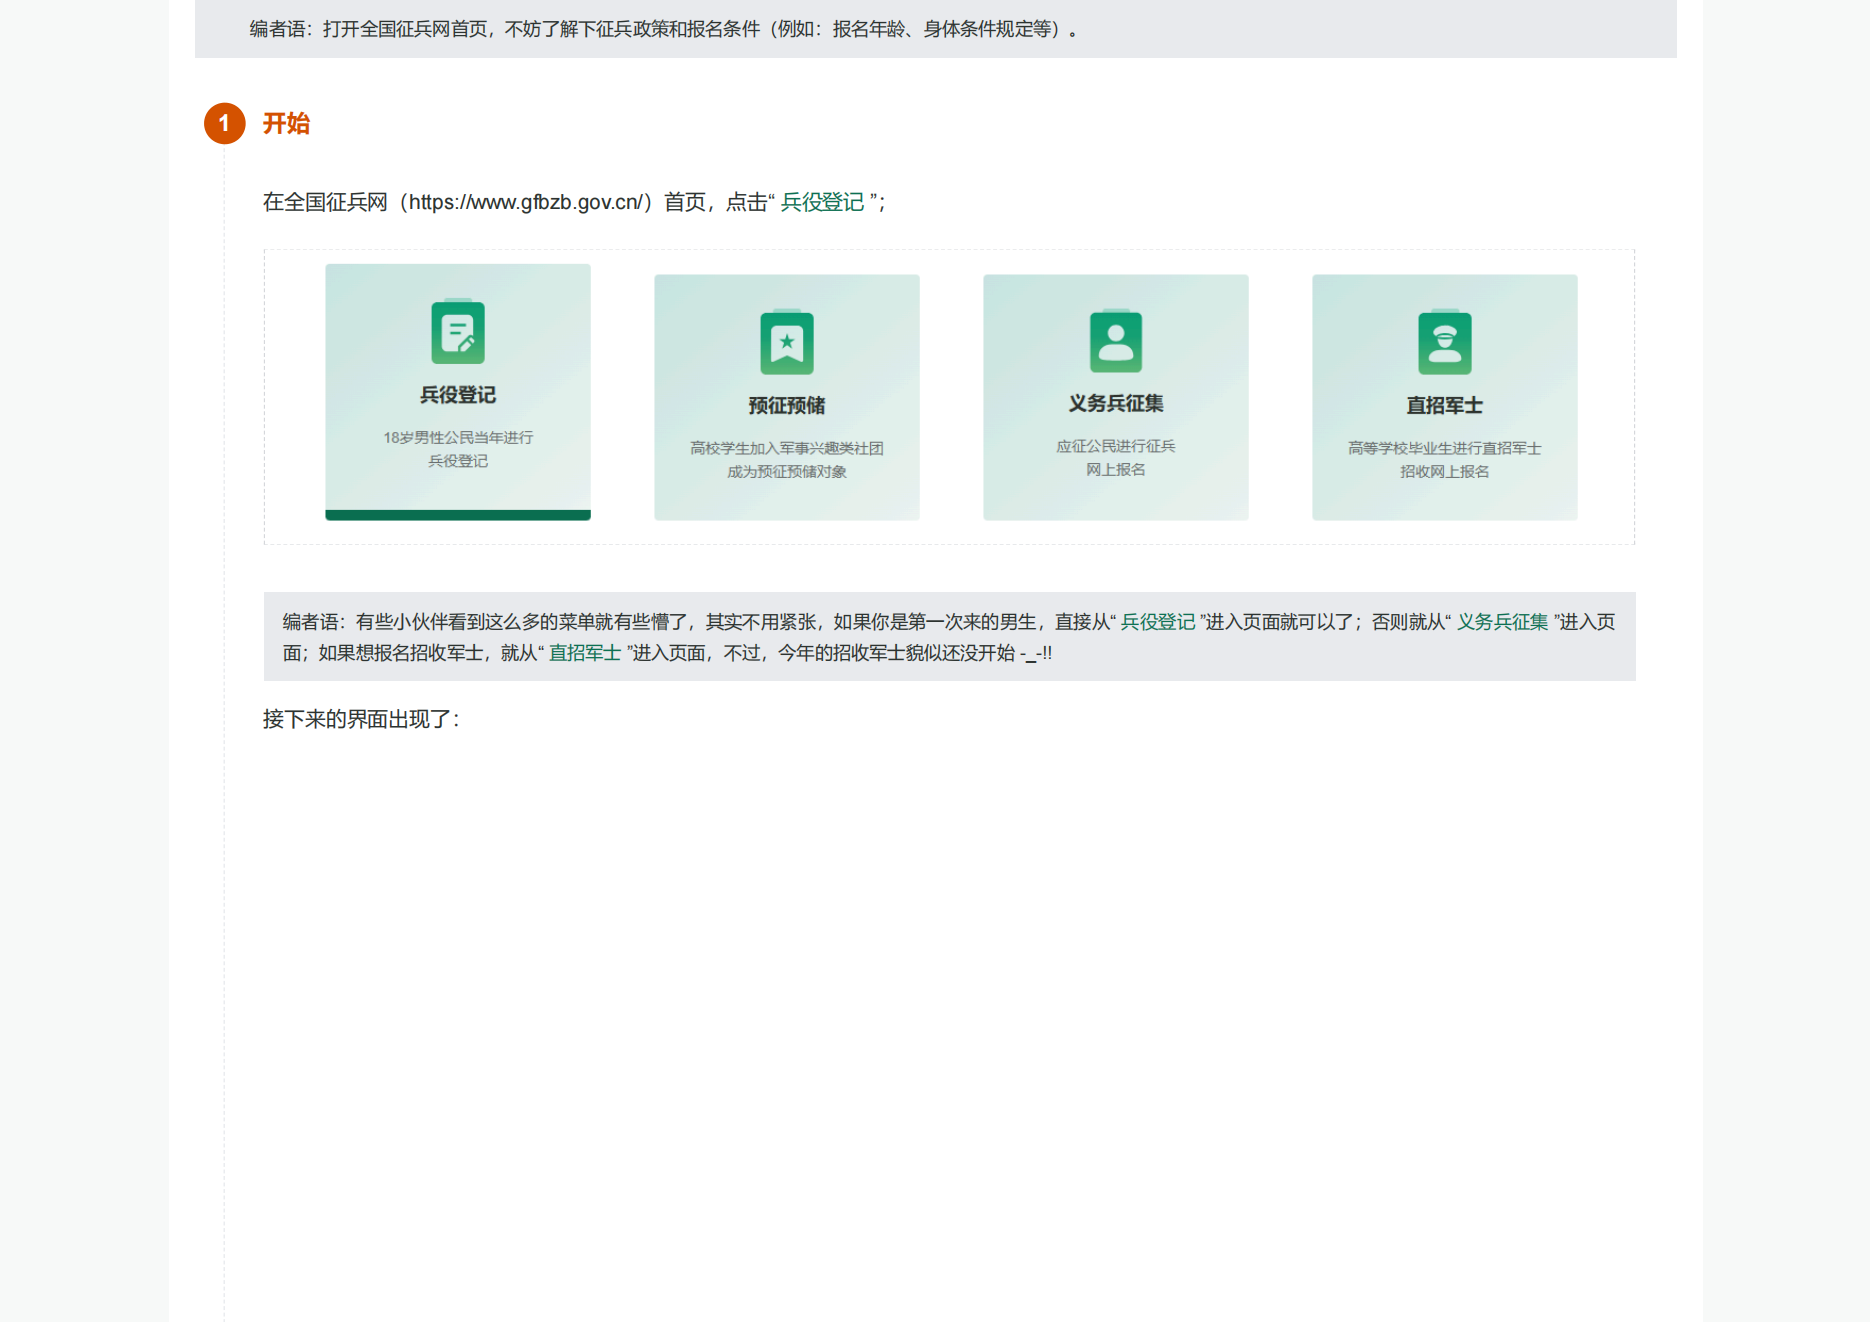Click the orange step number 1 circle
The height and width of the screenshot is (1322, 1871).
[x=224, y=124]
